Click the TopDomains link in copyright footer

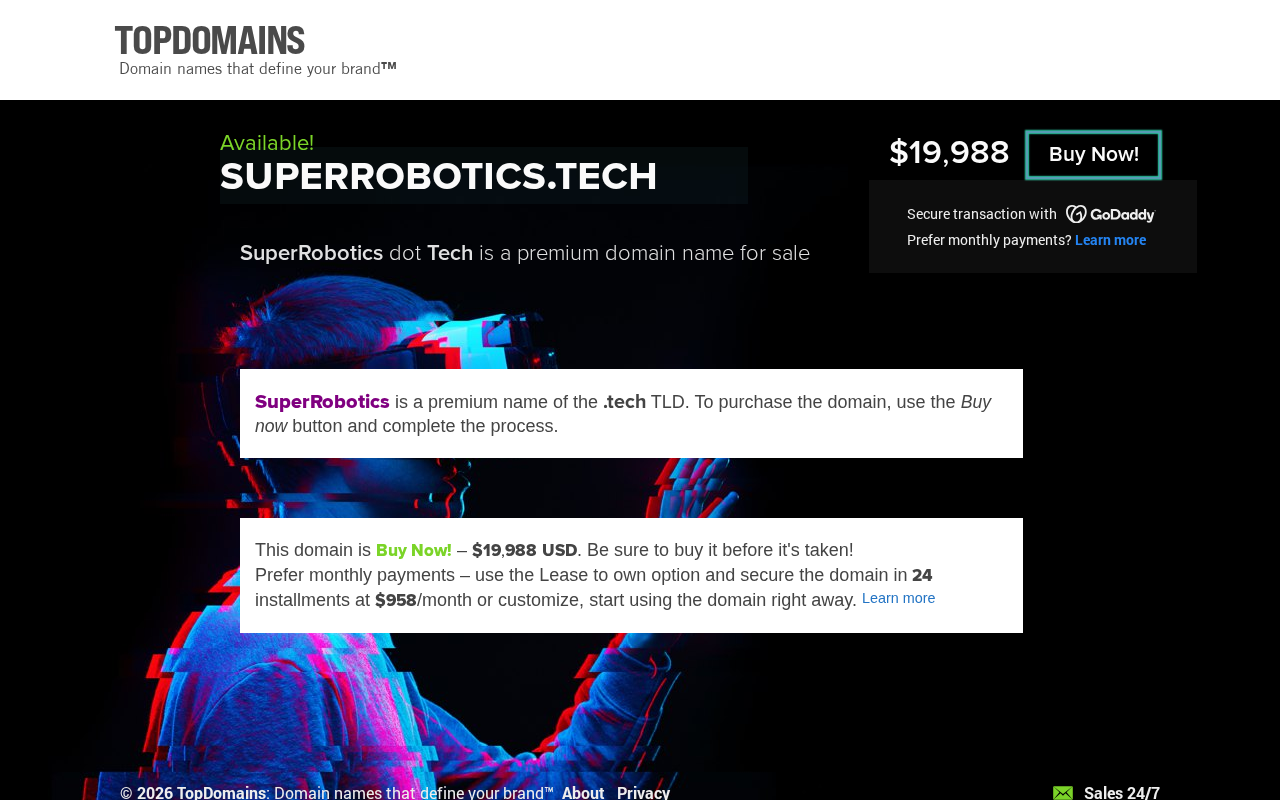[x=221, y=792]
